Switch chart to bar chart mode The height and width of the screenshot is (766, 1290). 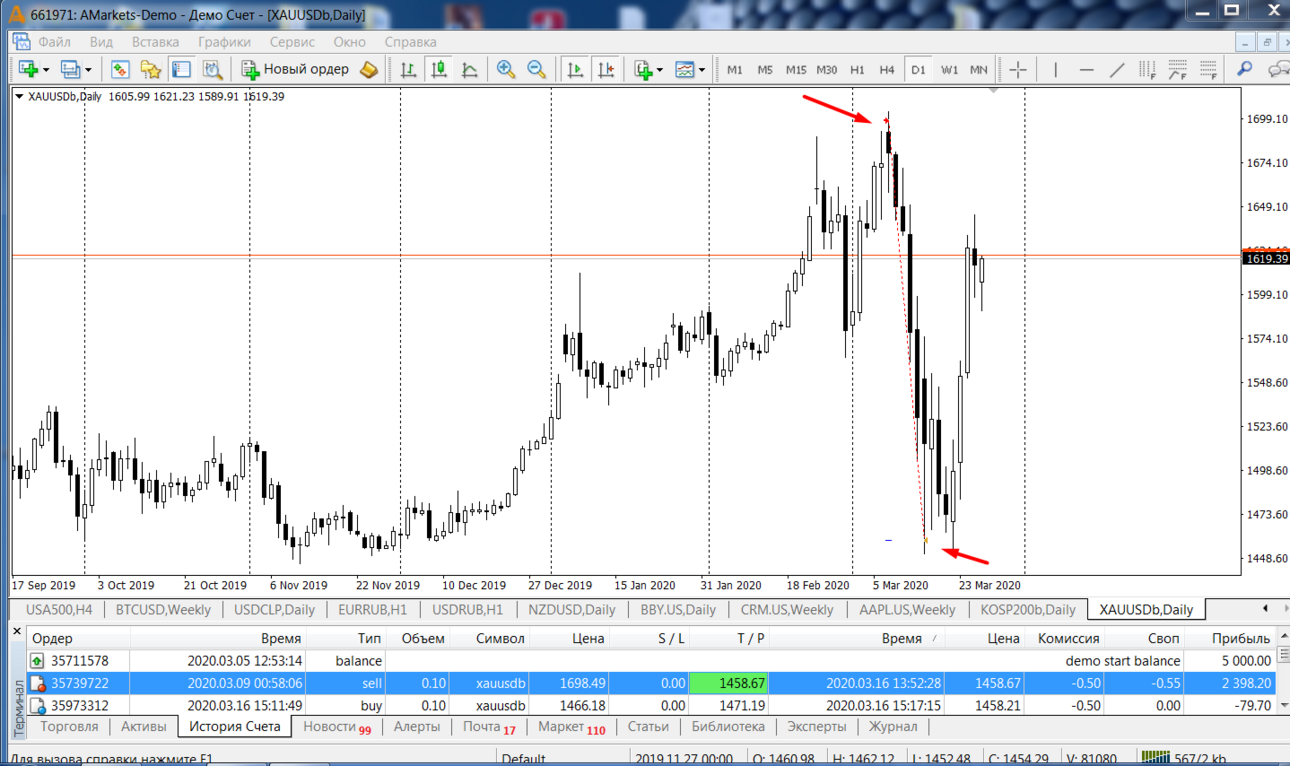point(408,69)
